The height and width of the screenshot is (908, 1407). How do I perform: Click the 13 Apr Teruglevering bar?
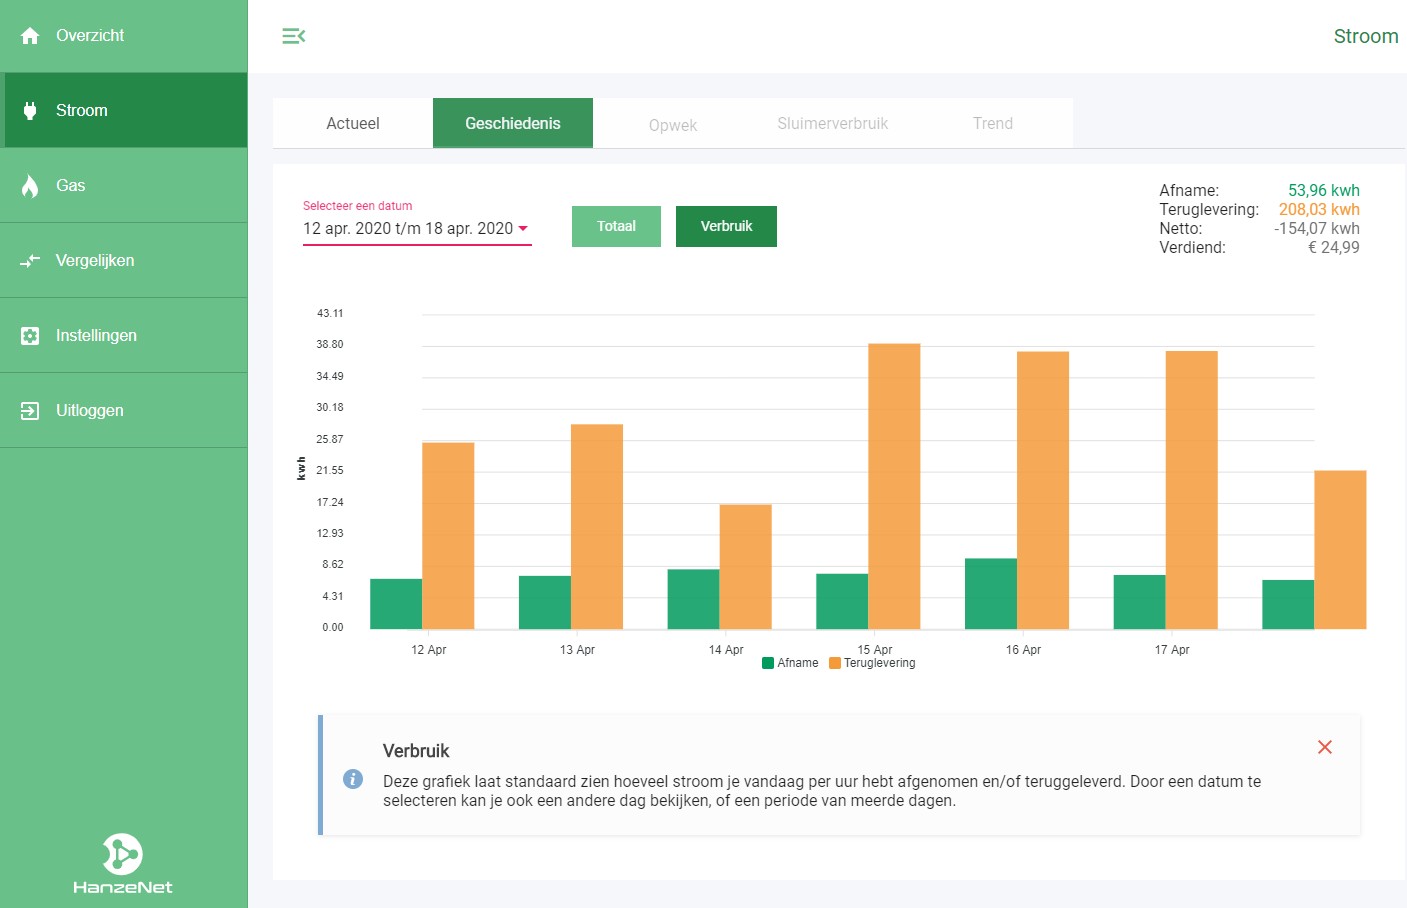597,527
